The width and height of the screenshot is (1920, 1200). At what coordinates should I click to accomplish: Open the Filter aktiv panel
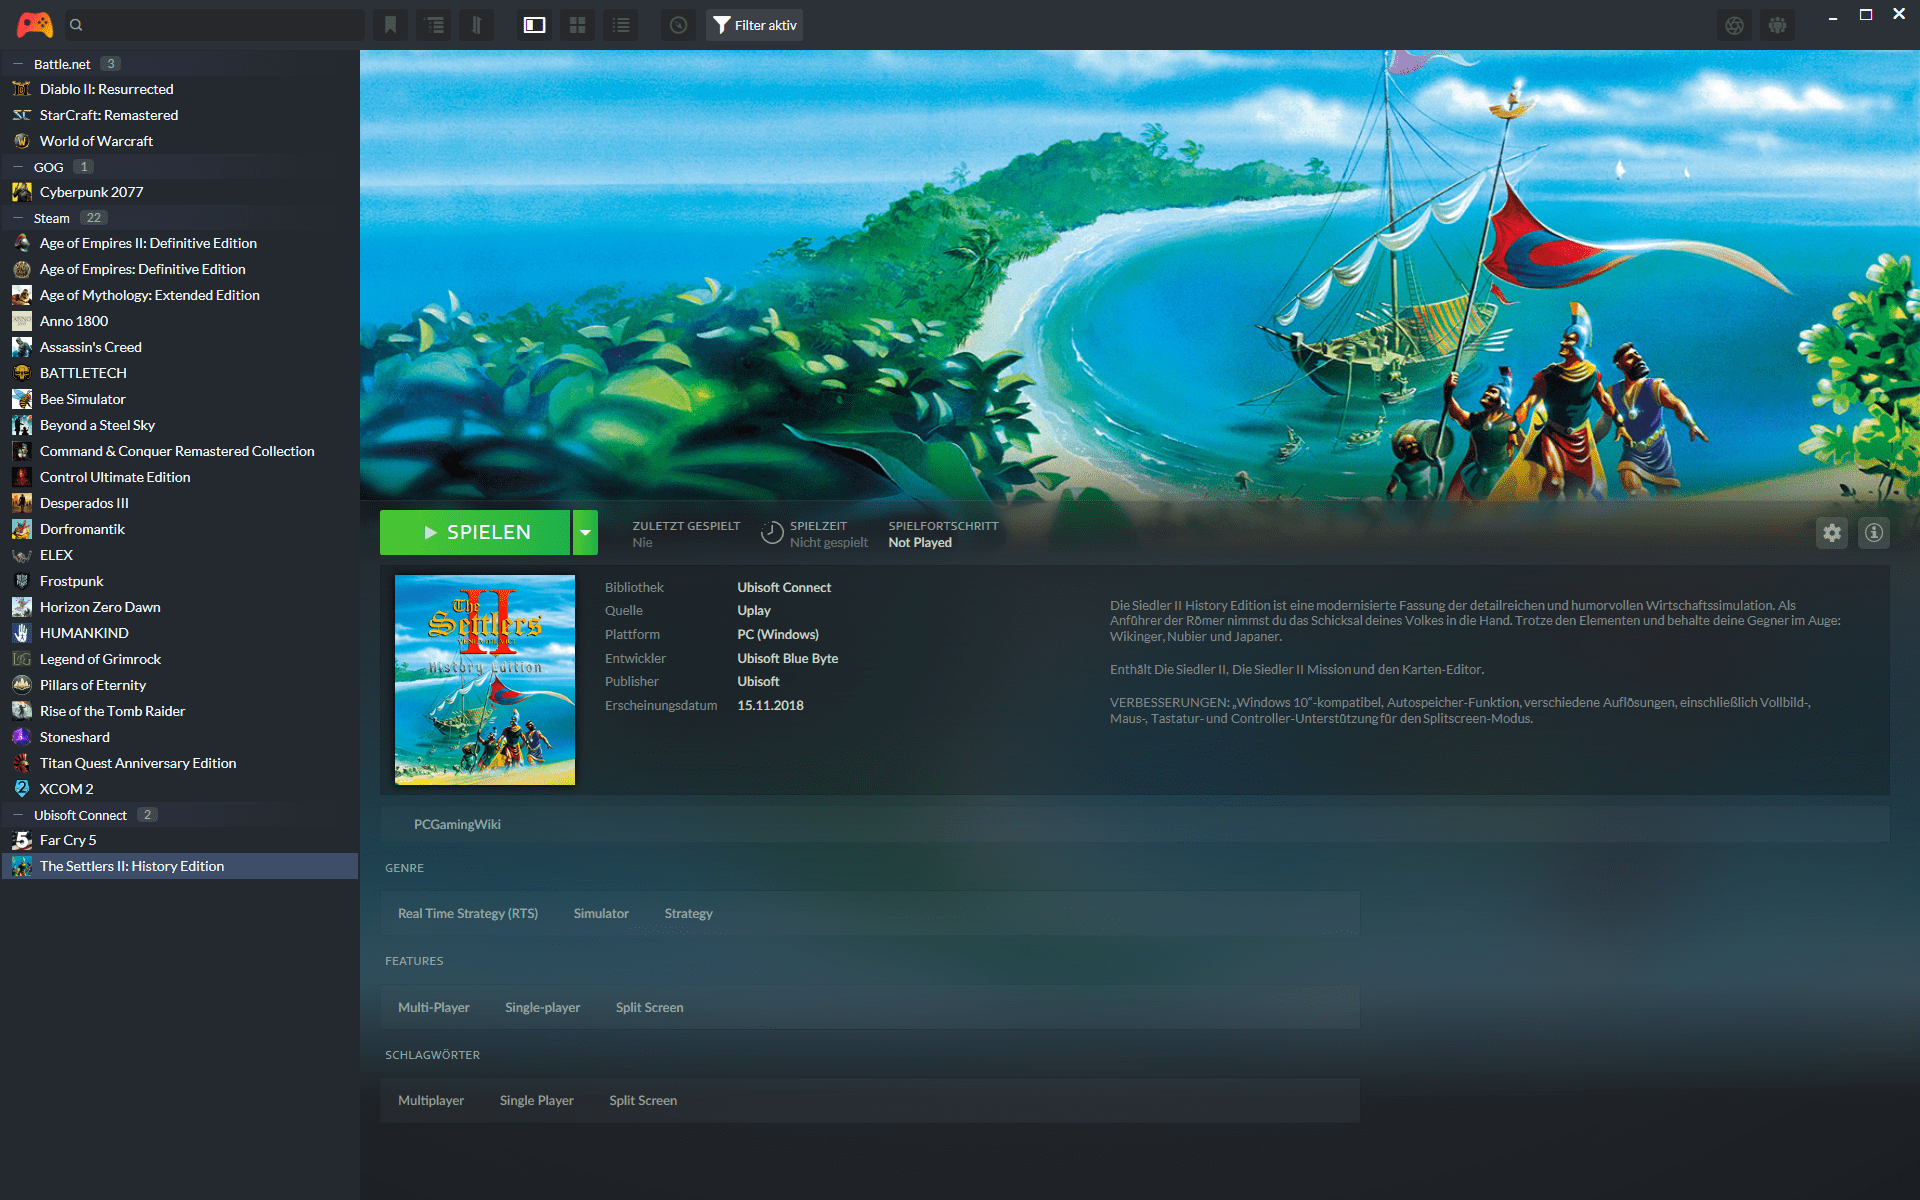point(754,25)
